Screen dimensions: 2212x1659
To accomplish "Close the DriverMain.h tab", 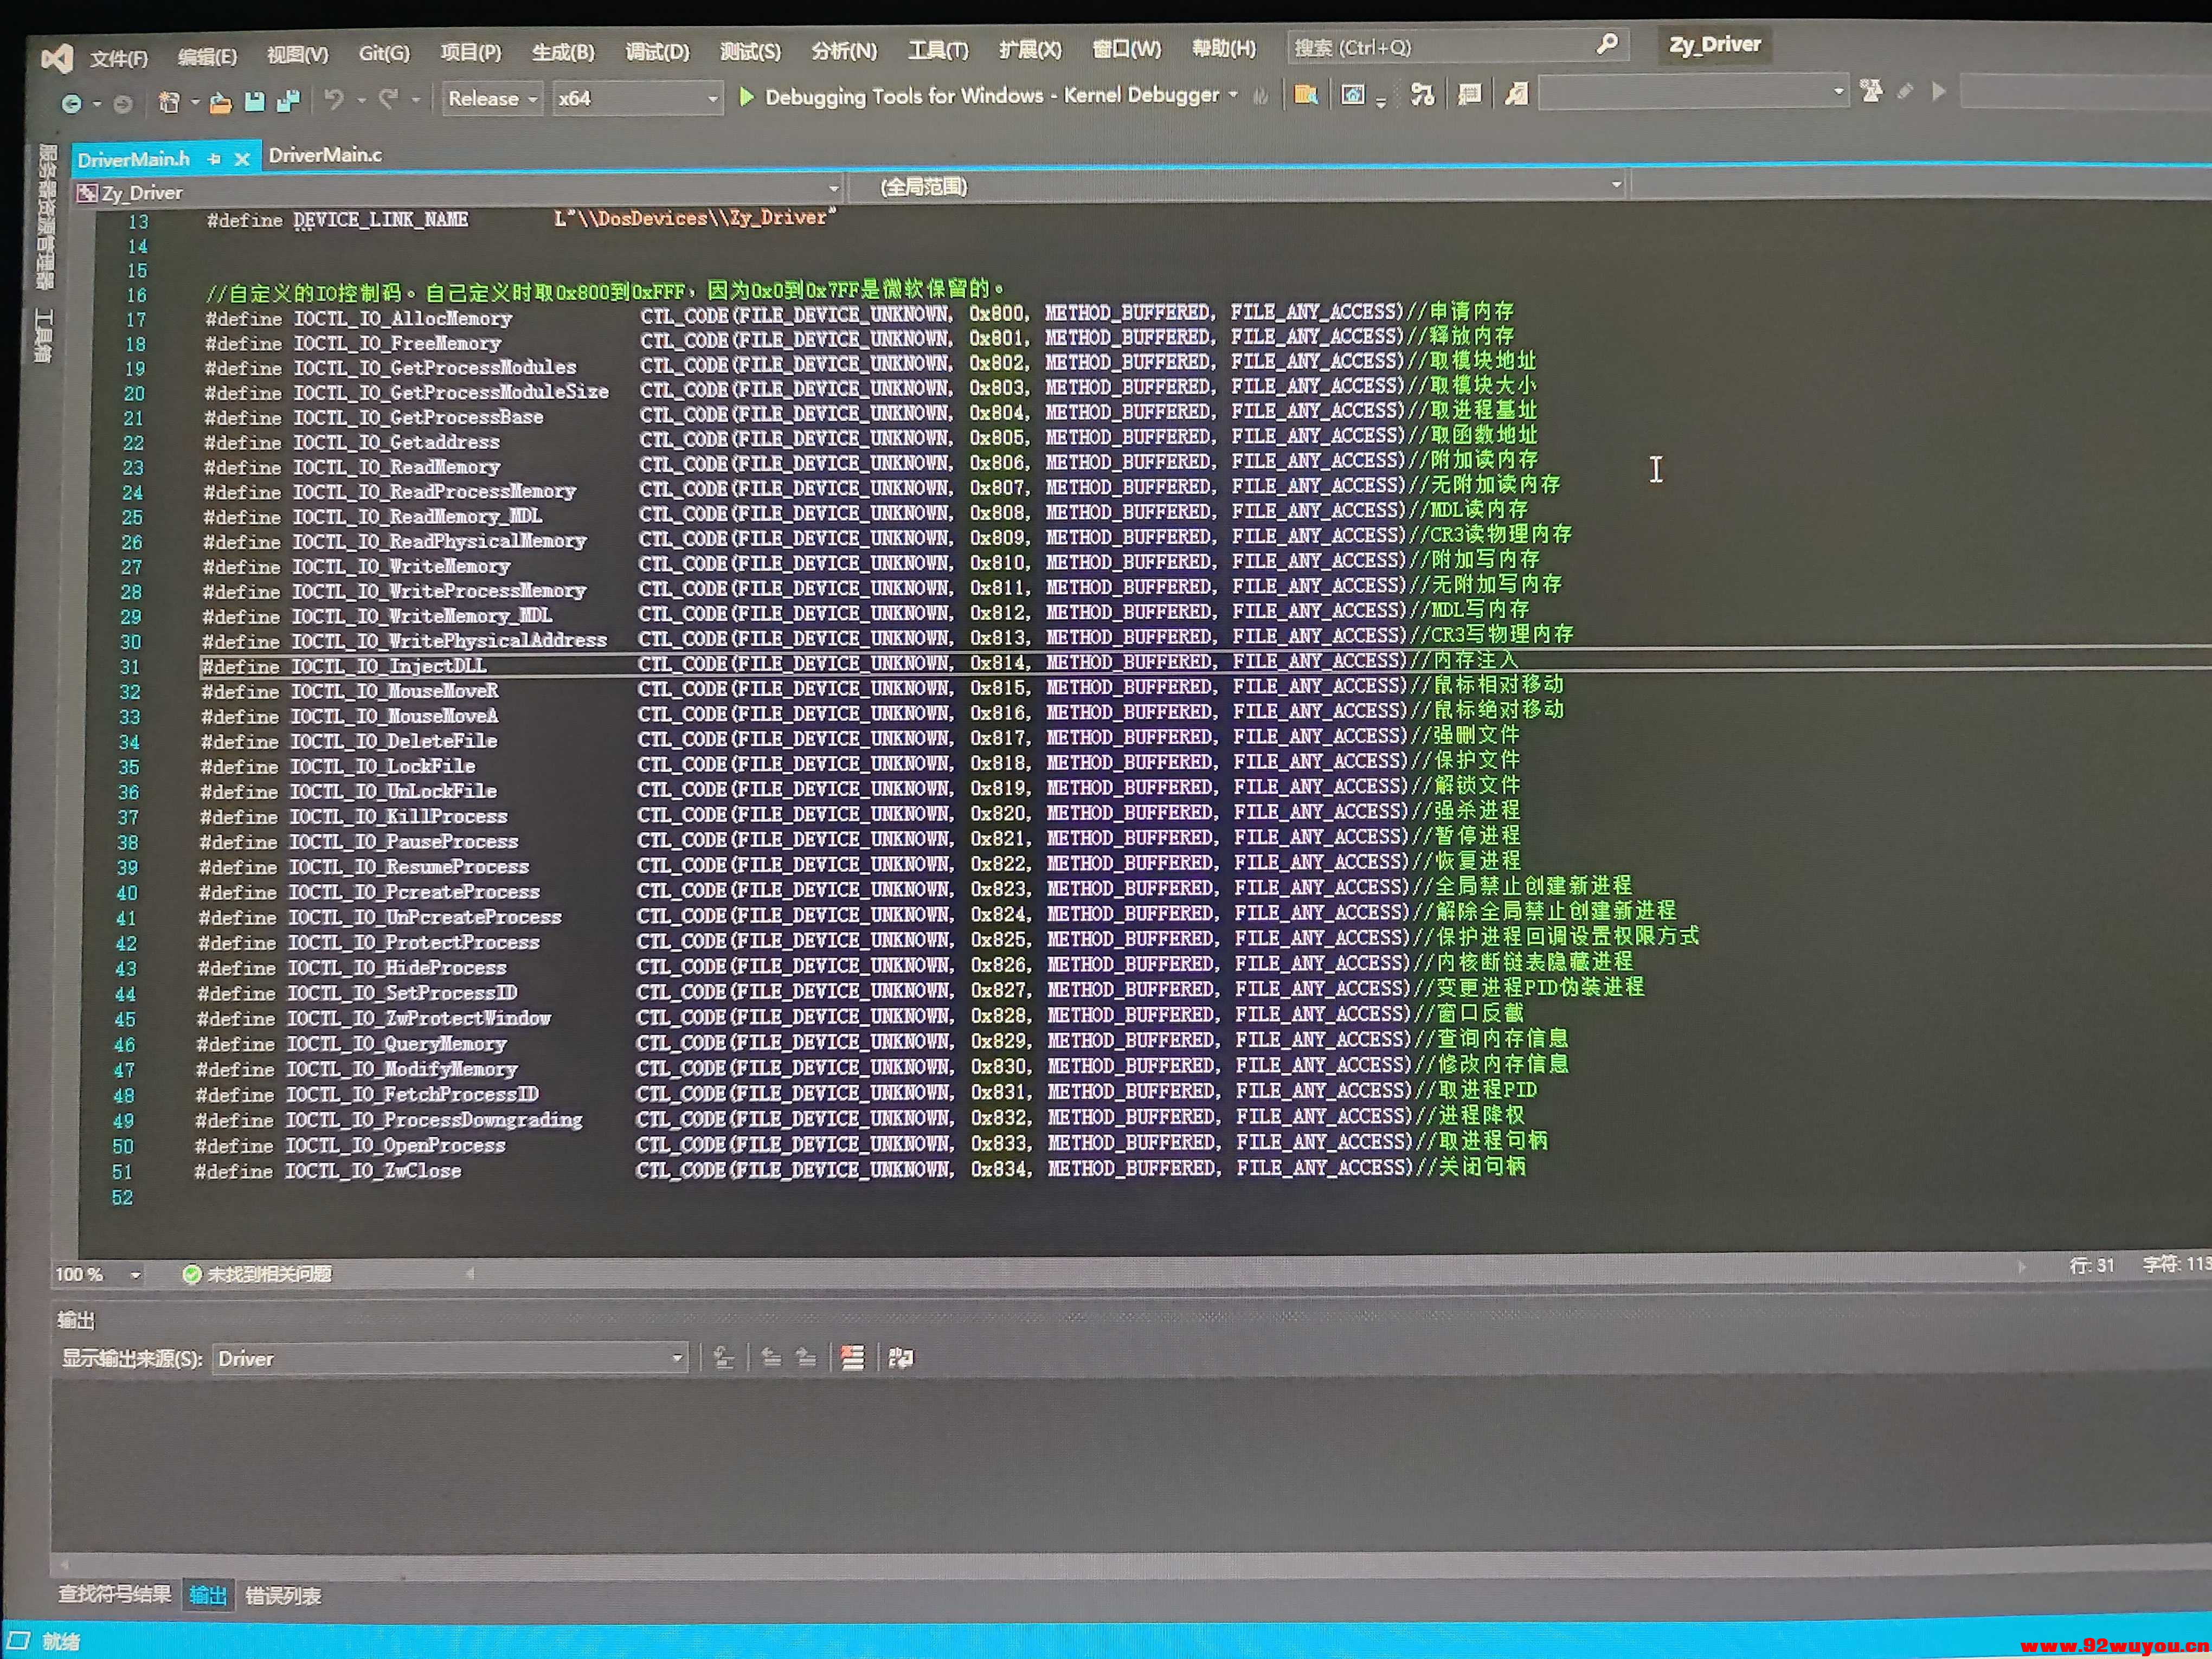I will (x=242, y=158).
